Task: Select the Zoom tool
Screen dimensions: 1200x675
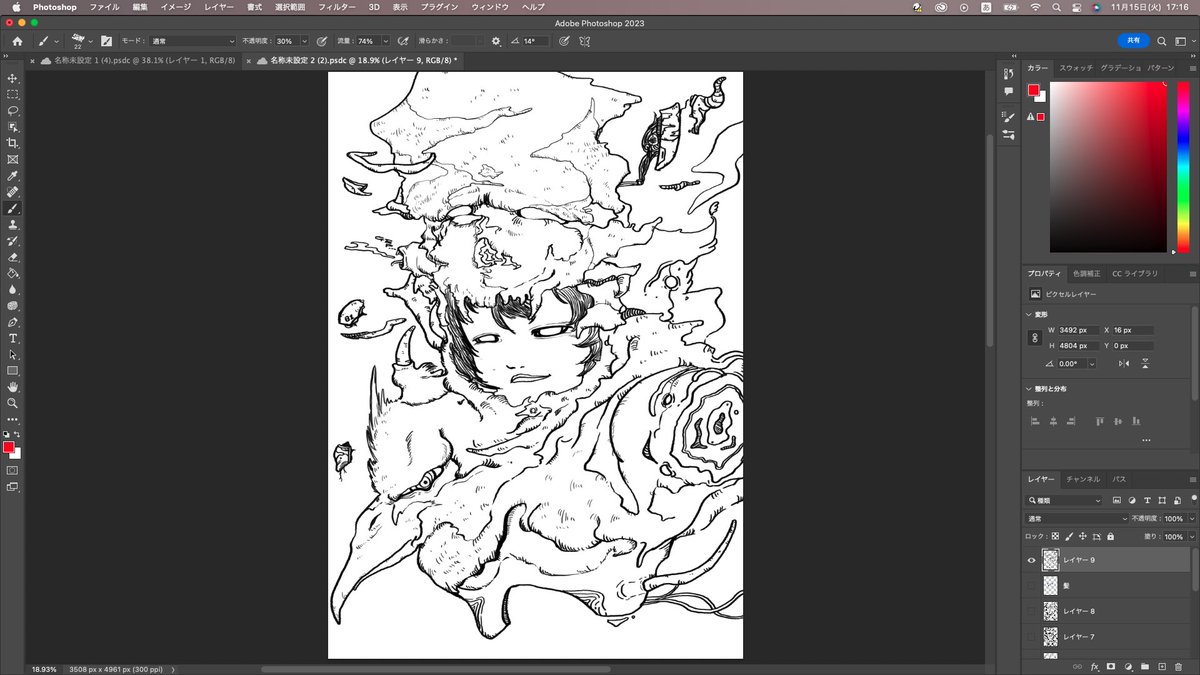Action: pyautogui.click(x=13, y=403)
